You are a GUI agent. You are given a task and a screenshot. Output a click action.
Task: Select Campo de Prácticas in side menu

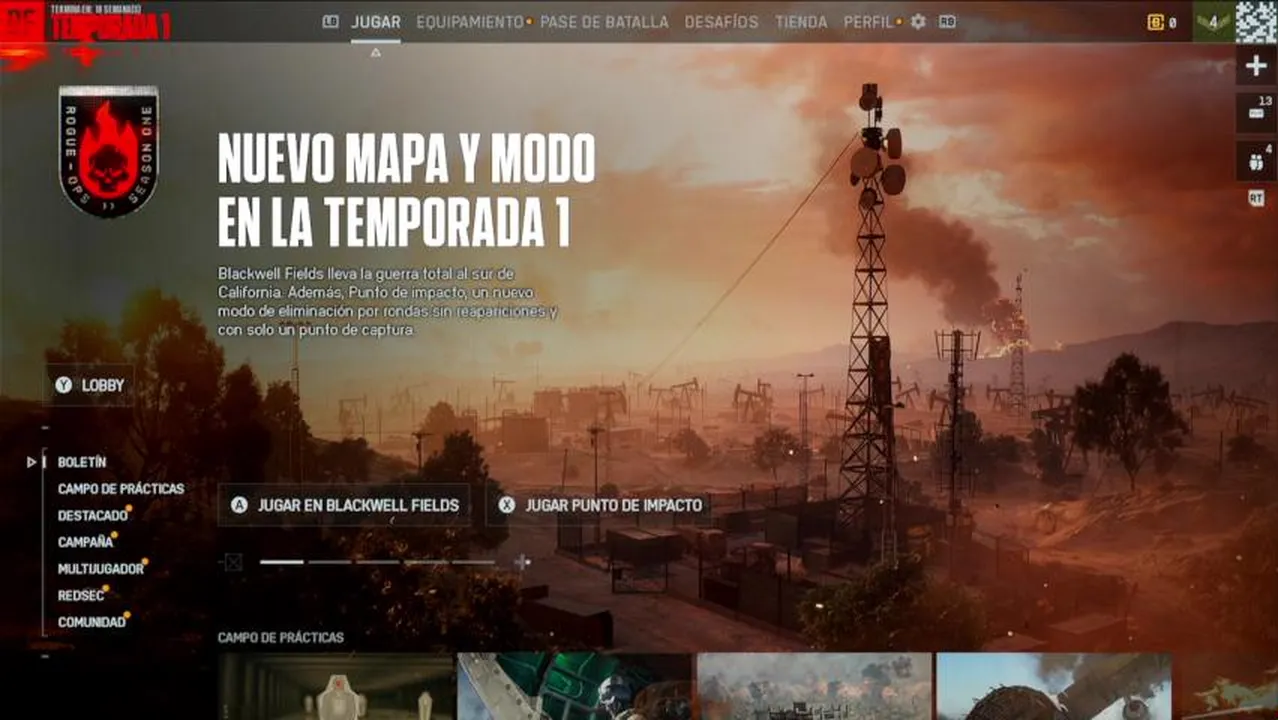pyautogui.click(x=121, y=489)
